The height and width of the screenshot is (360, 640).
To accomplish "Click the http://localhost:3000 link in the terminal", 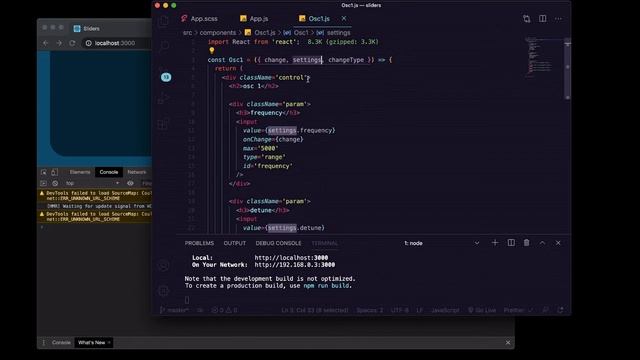I will click(291, 258).
